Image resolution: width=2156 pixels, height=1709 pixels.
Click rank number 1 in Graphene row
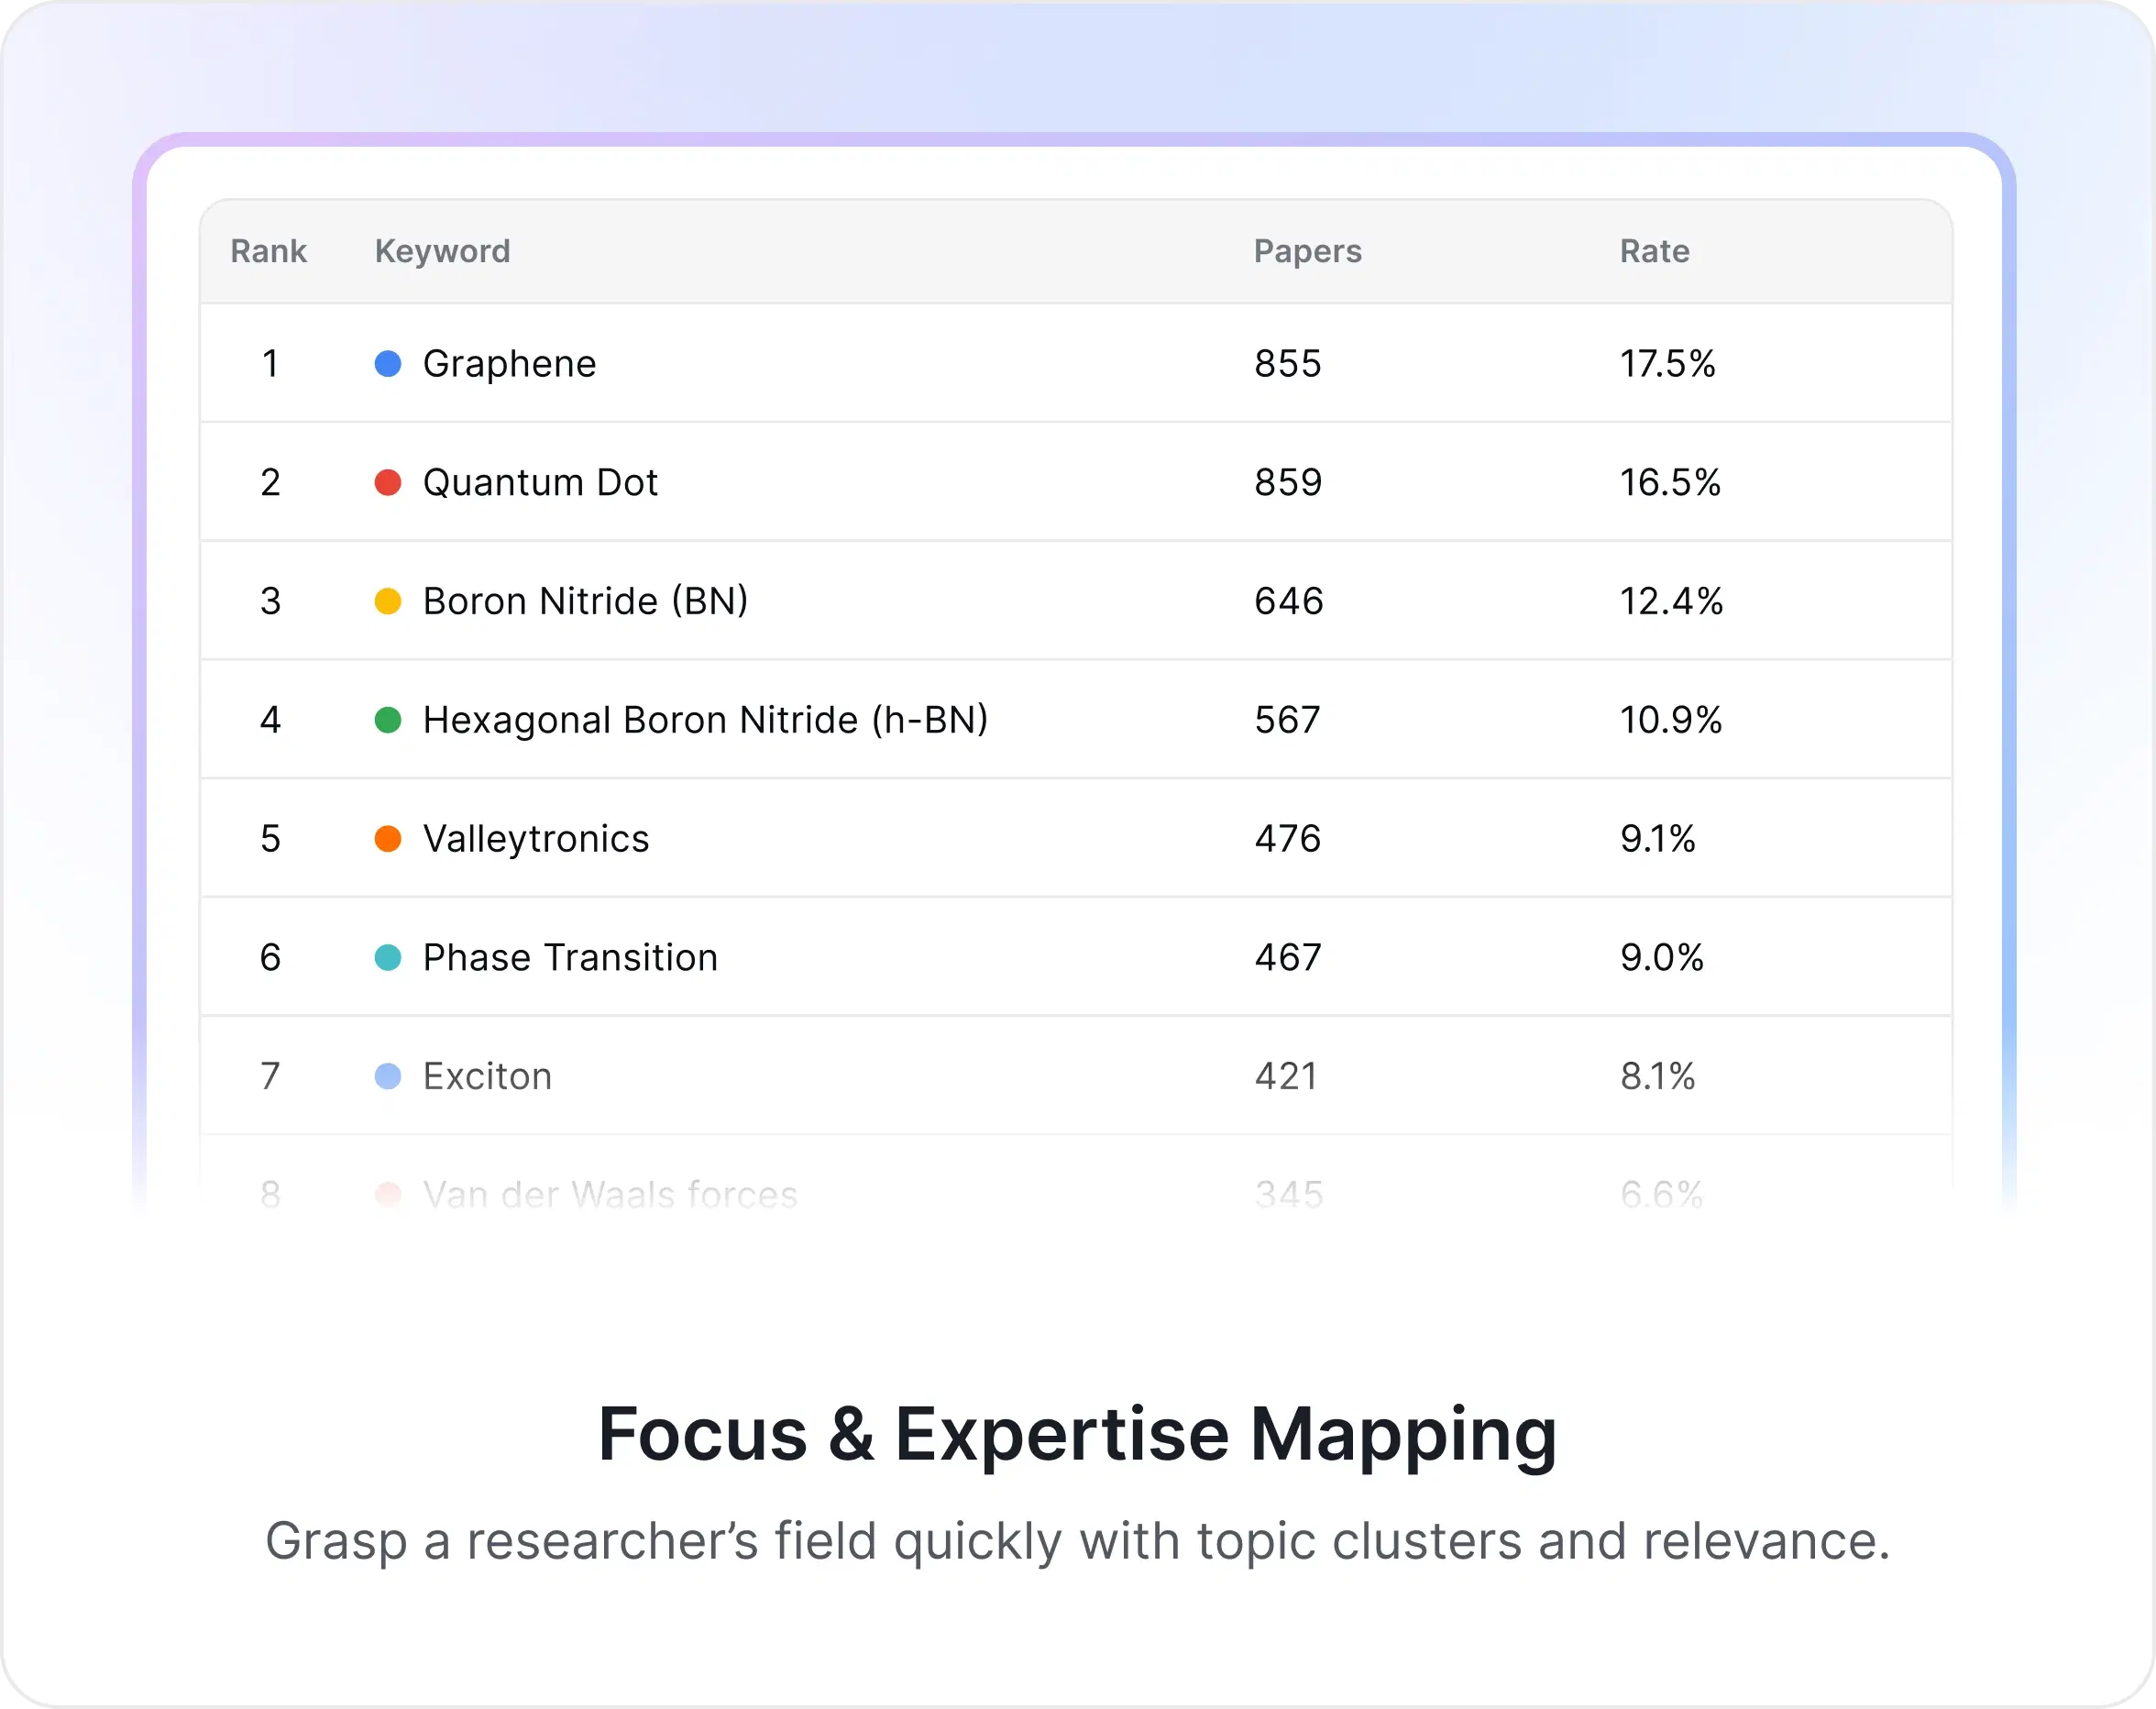270,364
